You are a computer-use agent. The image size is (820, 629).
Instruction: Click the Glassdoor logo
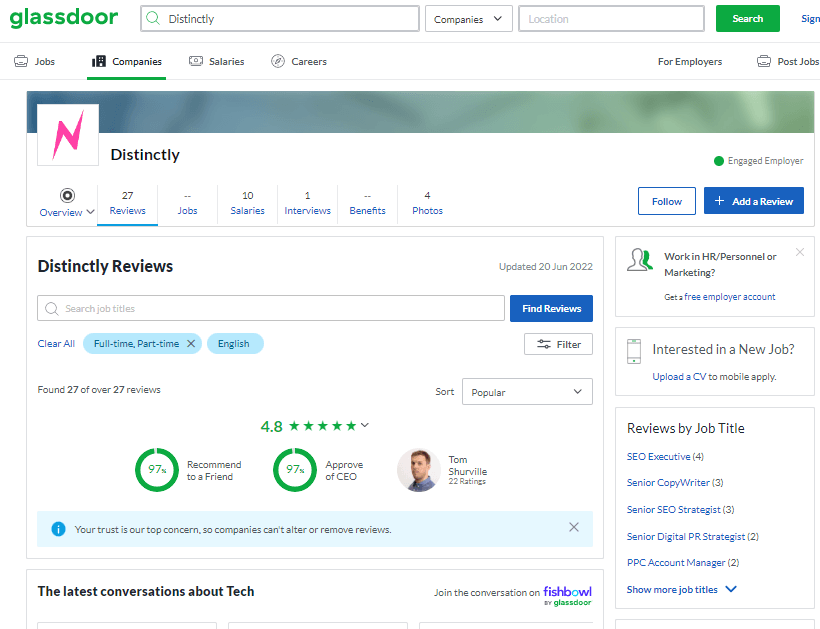[64, 17]
